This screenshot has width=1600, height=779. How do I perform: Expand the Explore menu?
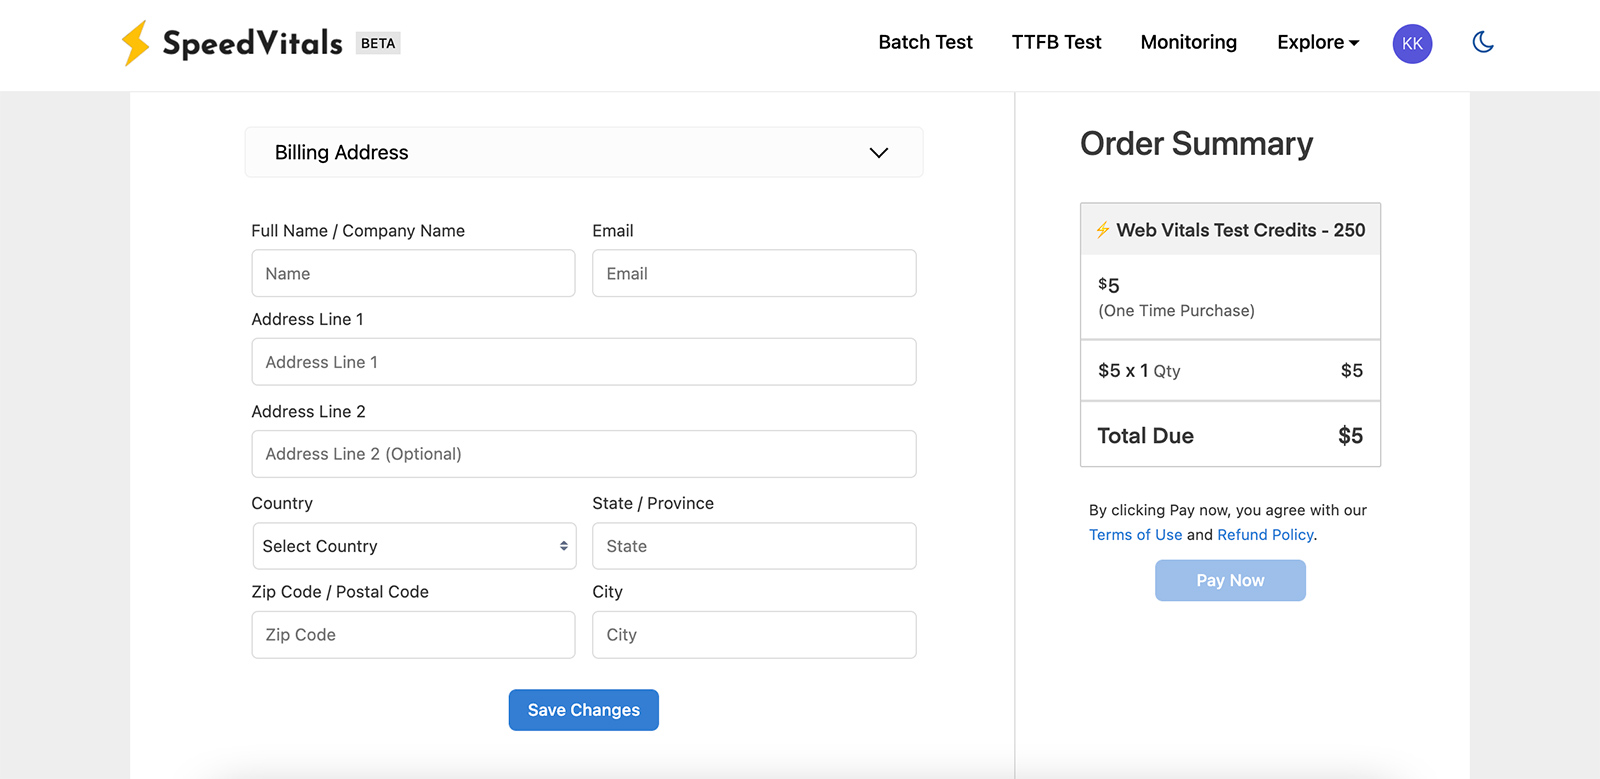click(1317, 42)
